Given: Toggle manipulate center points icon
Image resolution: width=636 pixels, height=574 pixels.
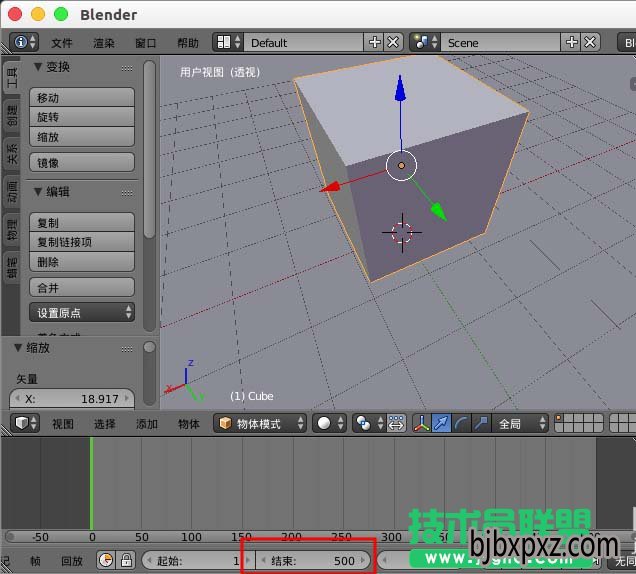Looking at the screenshot, I should 396,424.
